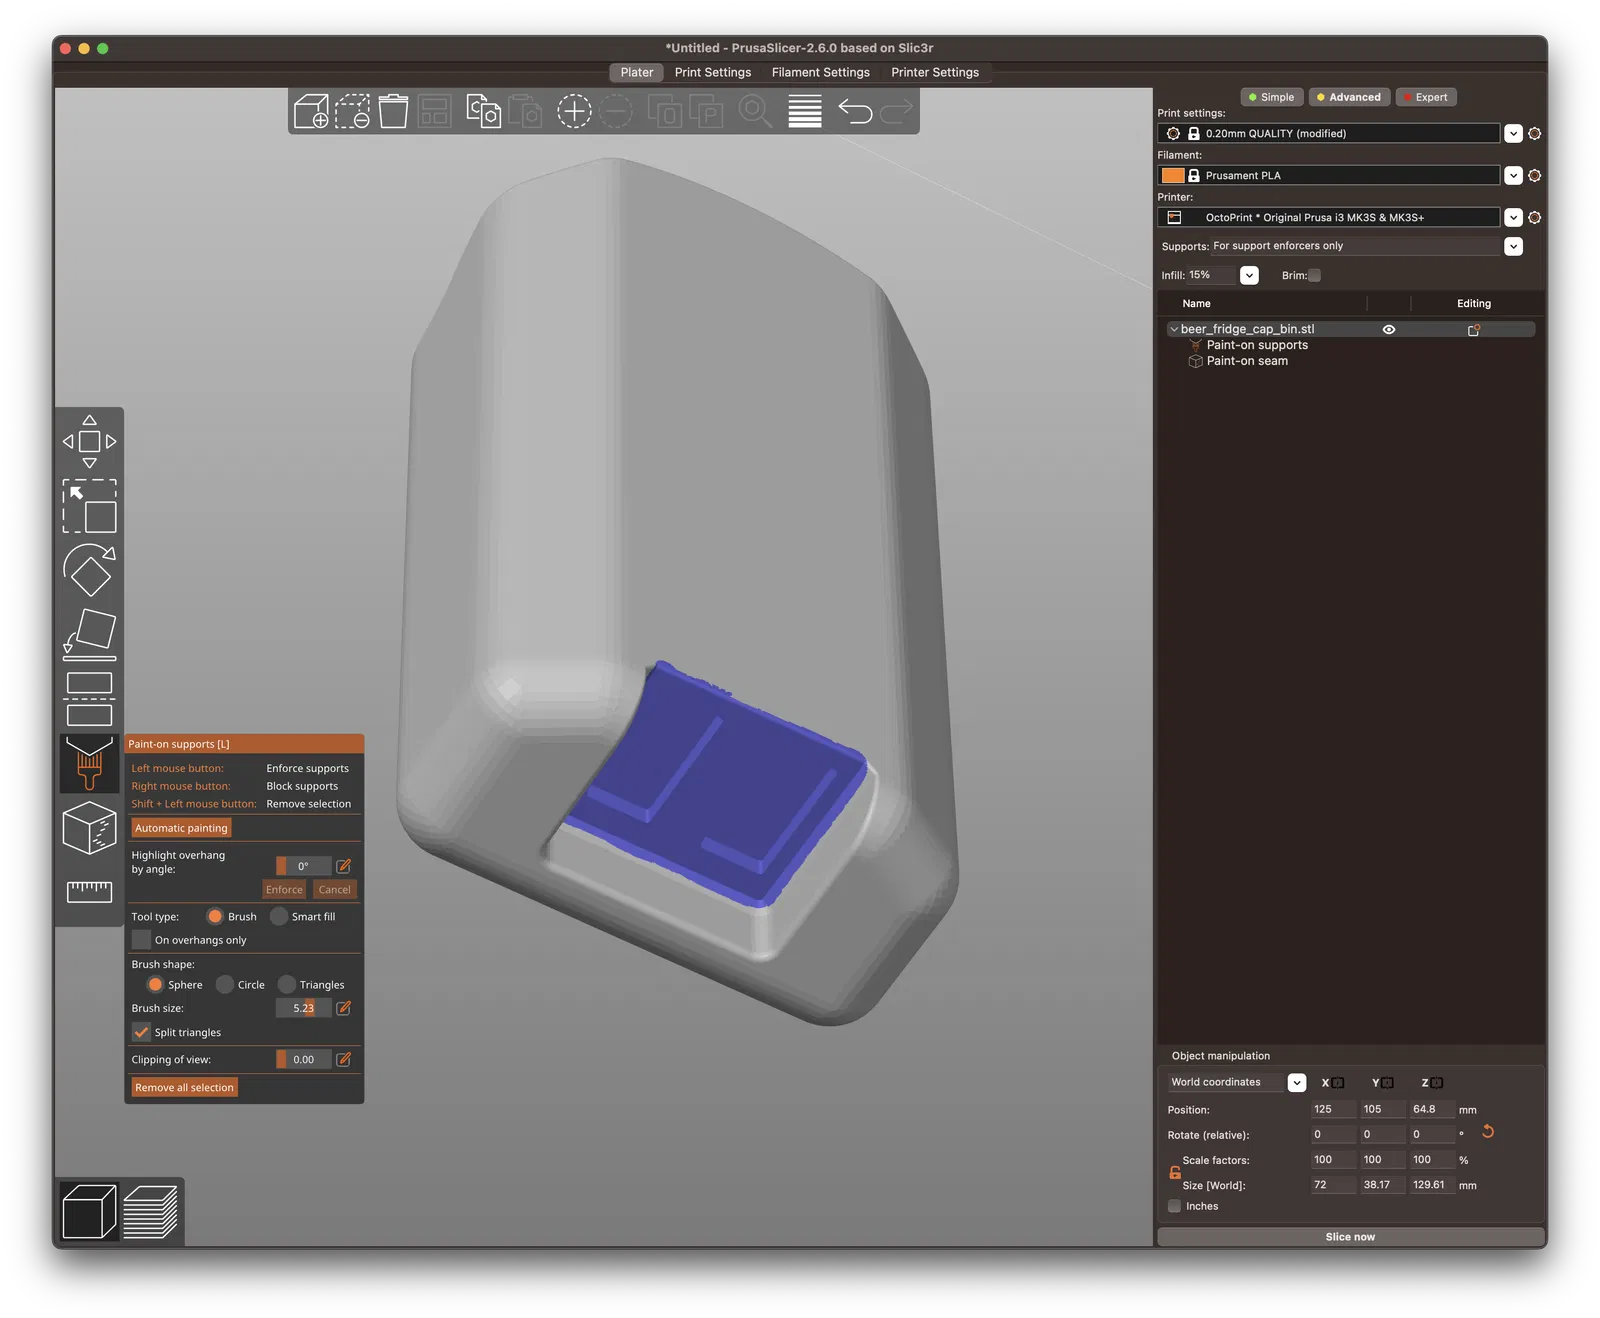The image size is (1600, 1318).
Task: Click the Delete selected object icon
Action: pos(352,112)
